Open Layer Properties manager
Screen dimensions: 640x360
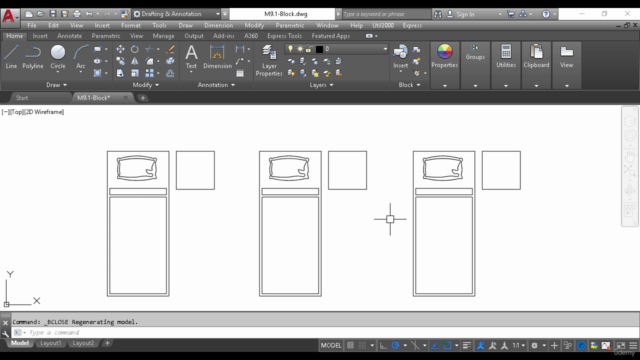[269, 60]
